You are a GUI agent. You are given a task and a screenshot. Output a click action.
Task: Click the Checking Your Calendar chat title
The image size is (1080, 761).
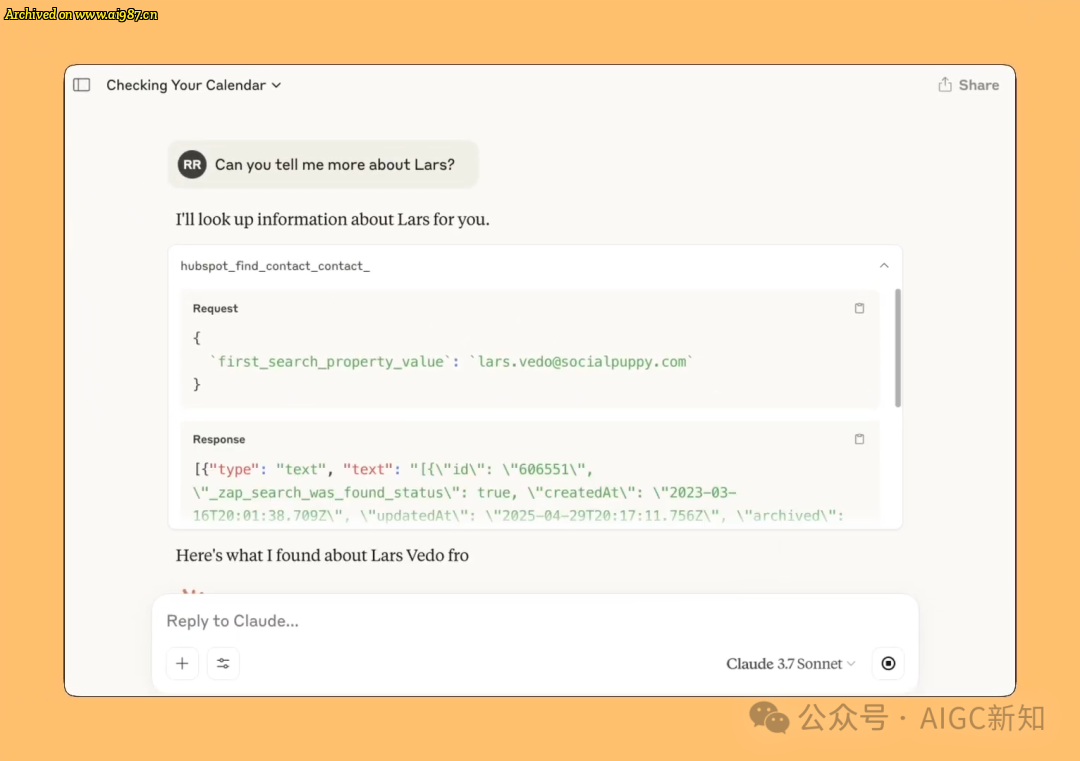[186, 85]
